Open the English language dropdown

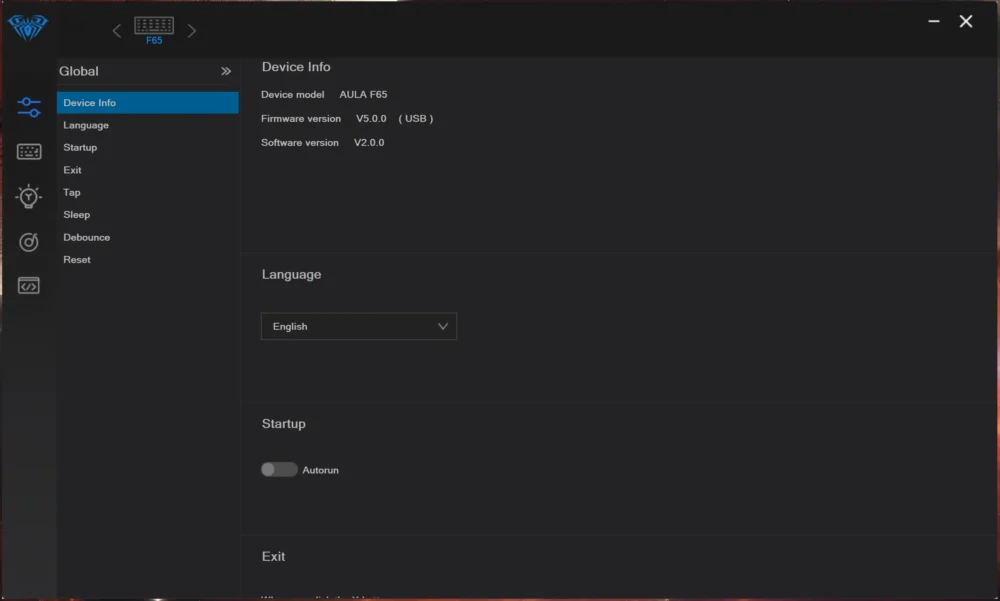359,326
